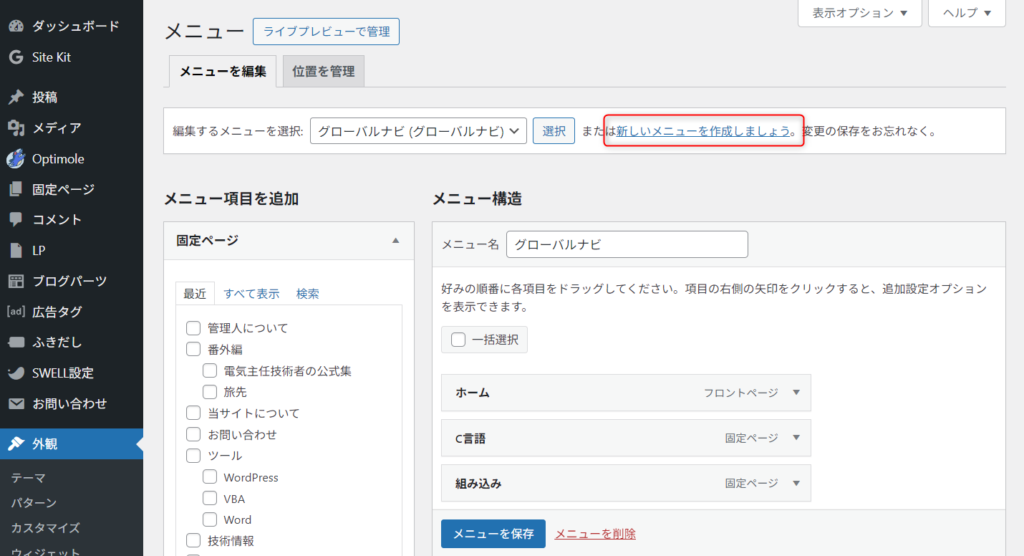The width and height of the screenshot is (1024, 556).
Task: Tick the WordPress page checkbox
Action: point(210,478)
